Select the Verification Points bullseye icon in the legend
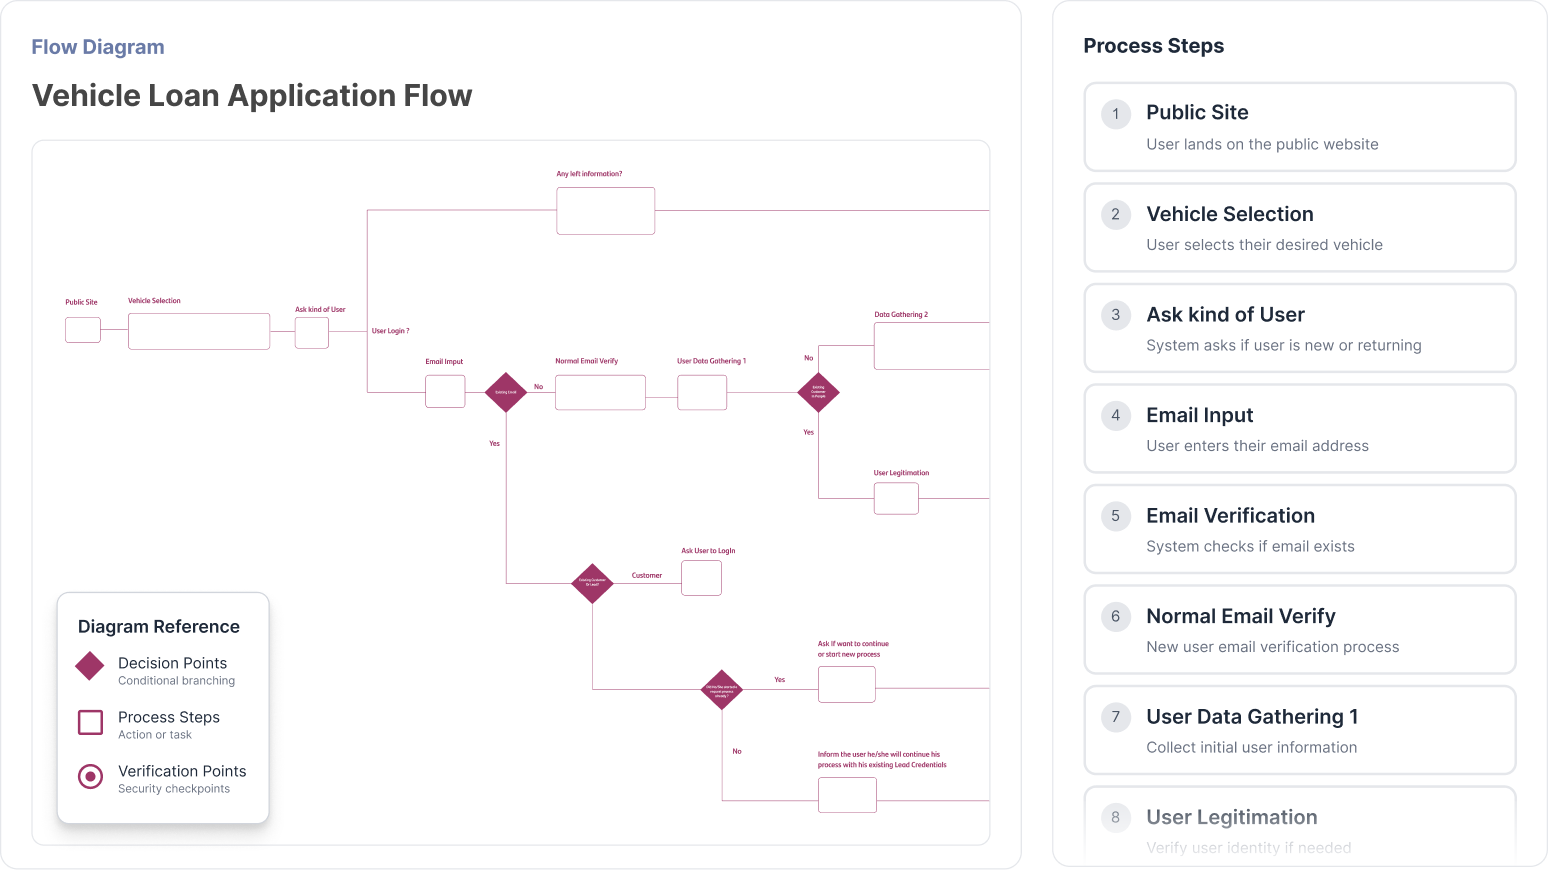The width and height of the screenshot is (1548, 870). (x=90, y=776)
